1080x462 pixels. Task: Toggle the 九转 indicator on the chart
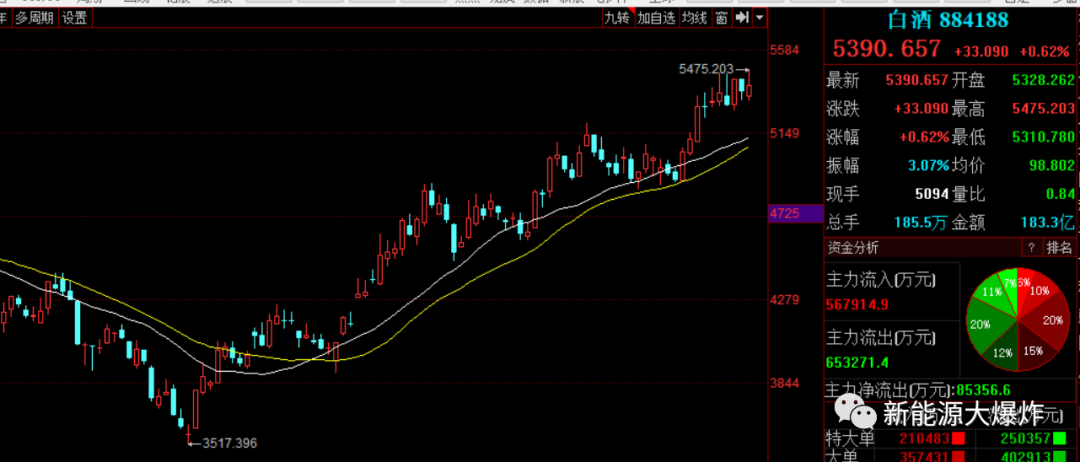tap(617, 18)
